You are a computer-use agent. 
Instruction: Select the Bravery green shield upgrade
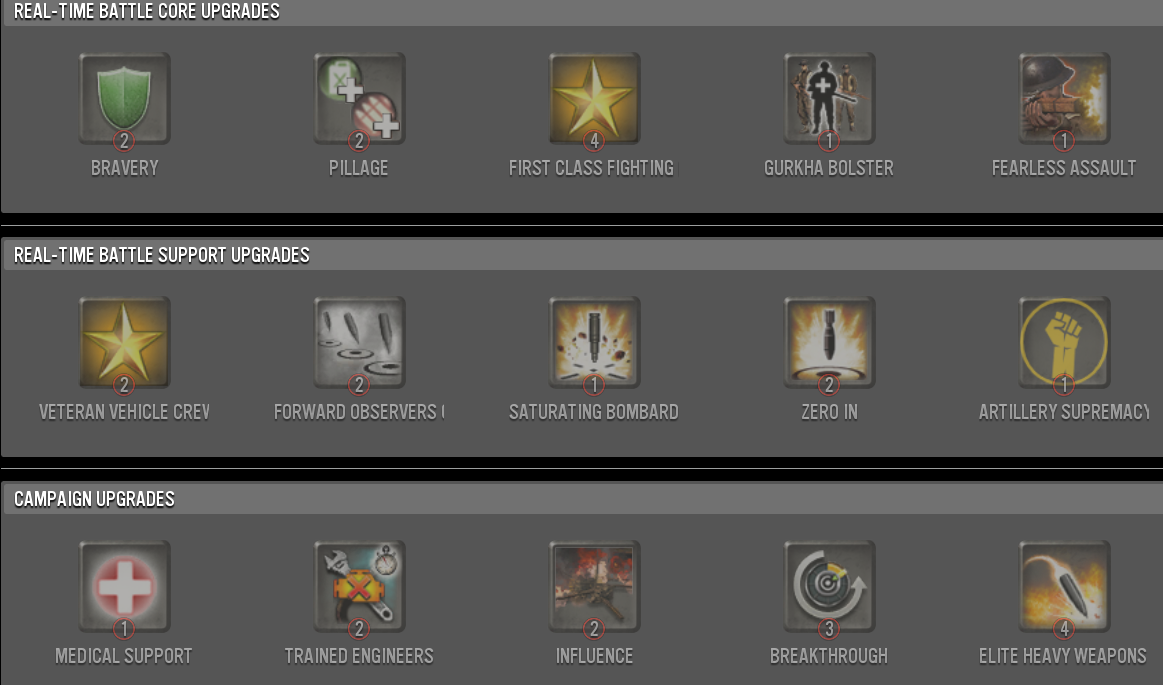[125, 99]
